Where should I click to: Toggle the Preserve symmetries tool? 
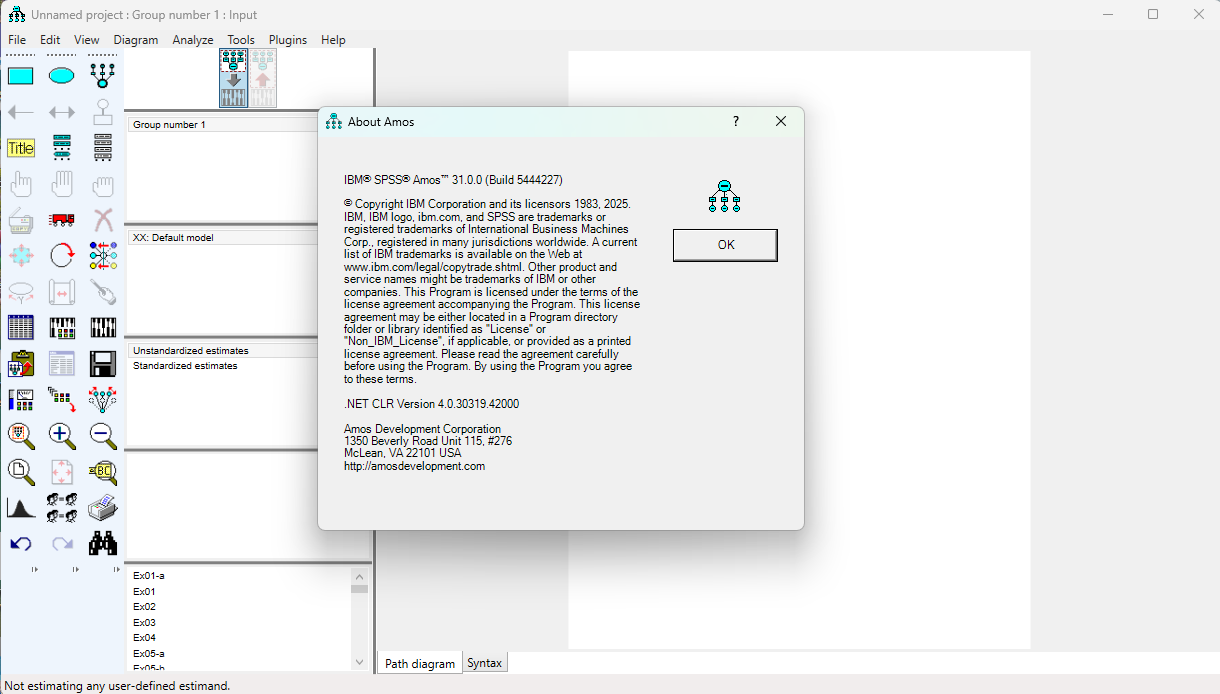103,400
